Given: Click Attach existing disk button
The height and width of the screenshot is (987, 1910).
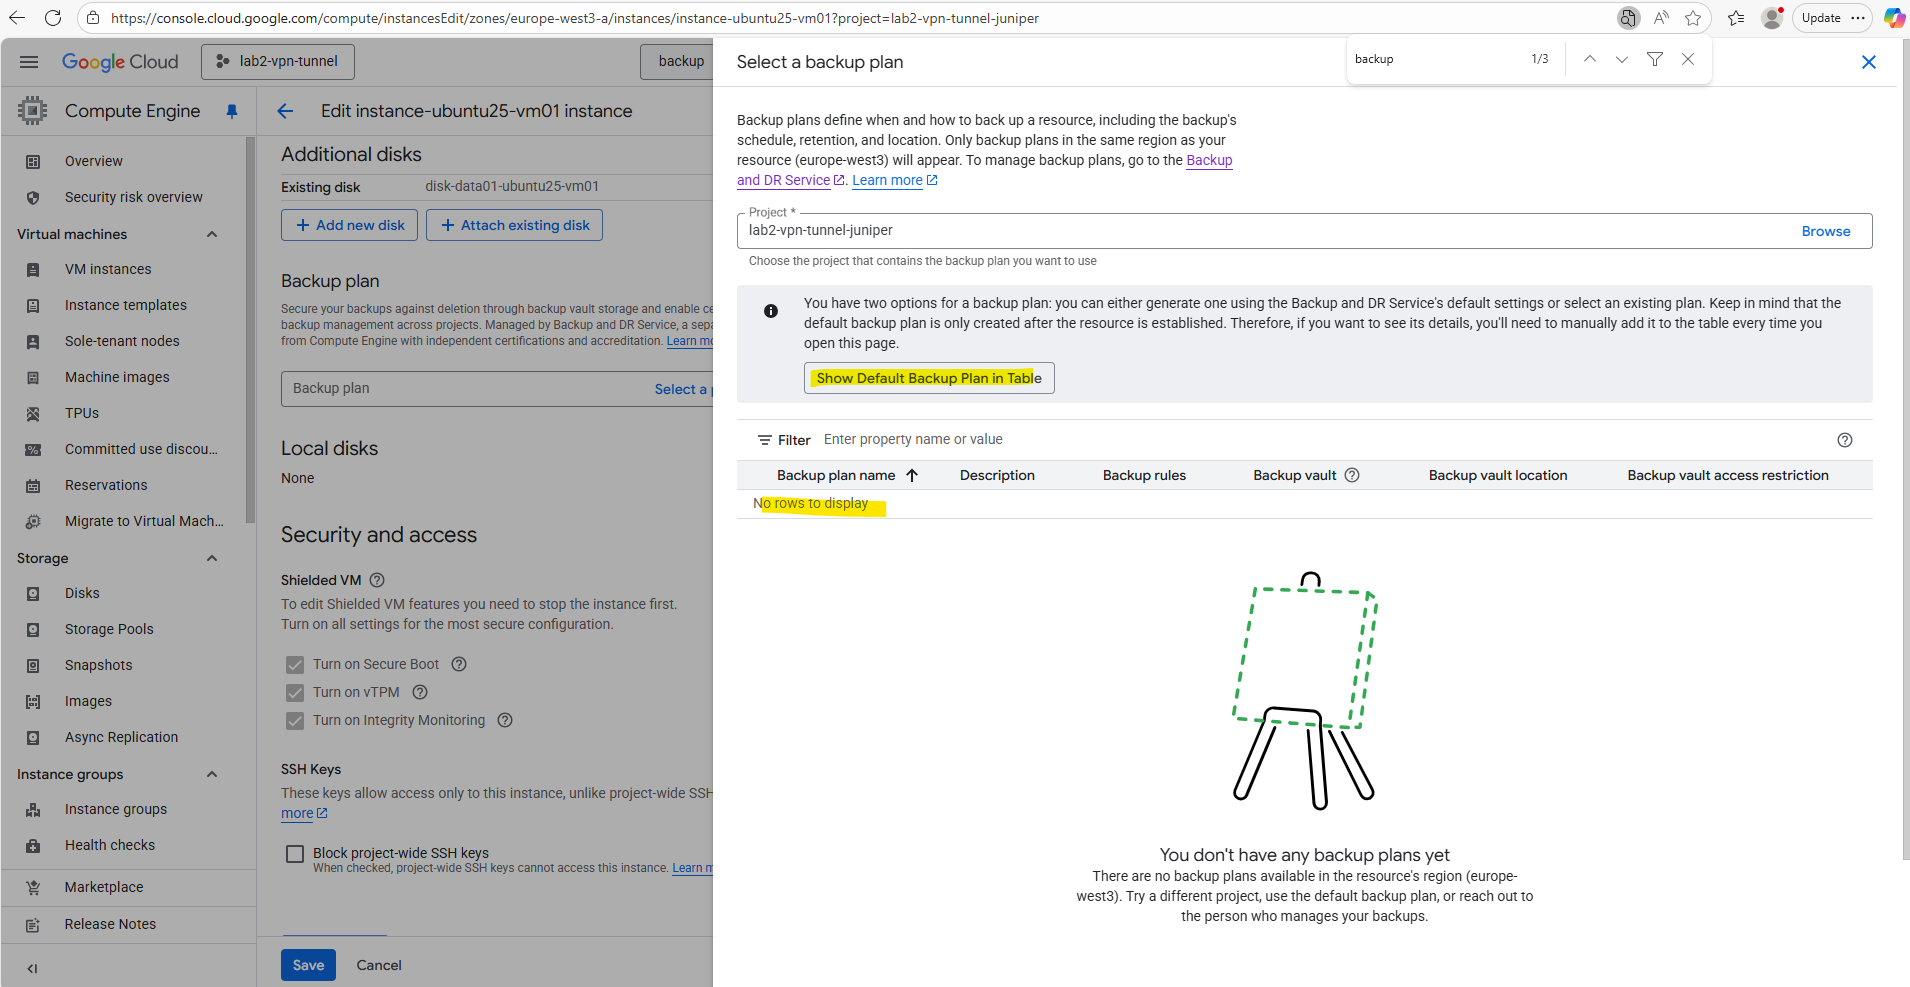Looking at the screenshot, I should (x=514, y=225).
